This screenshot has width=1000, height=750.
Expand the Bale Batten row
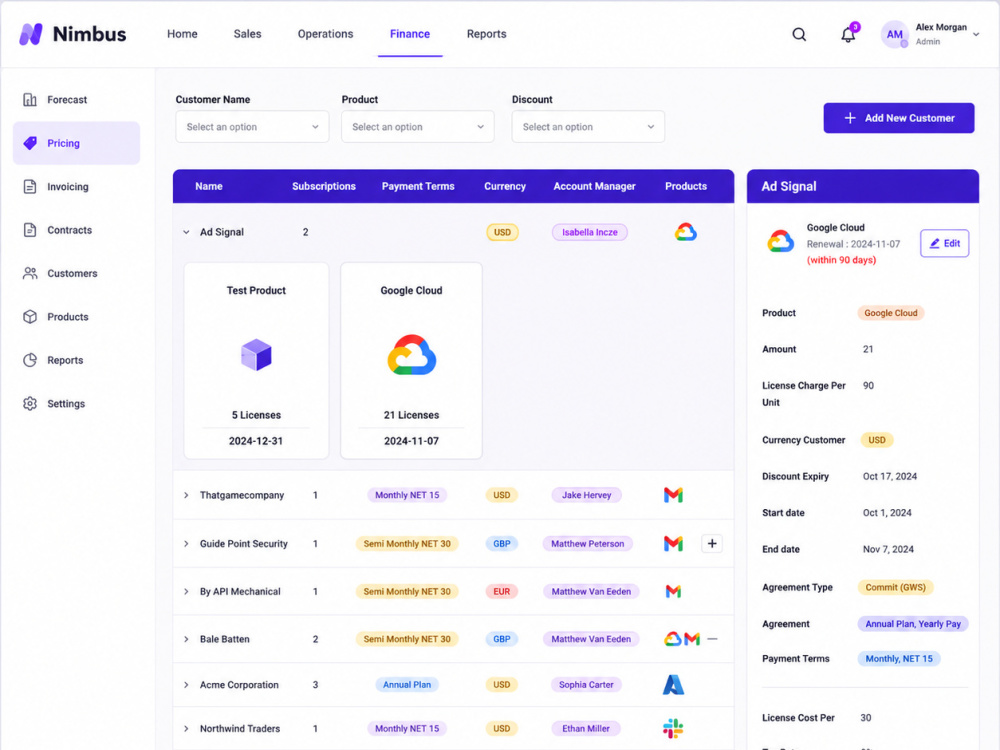click(x=186, y=639)
